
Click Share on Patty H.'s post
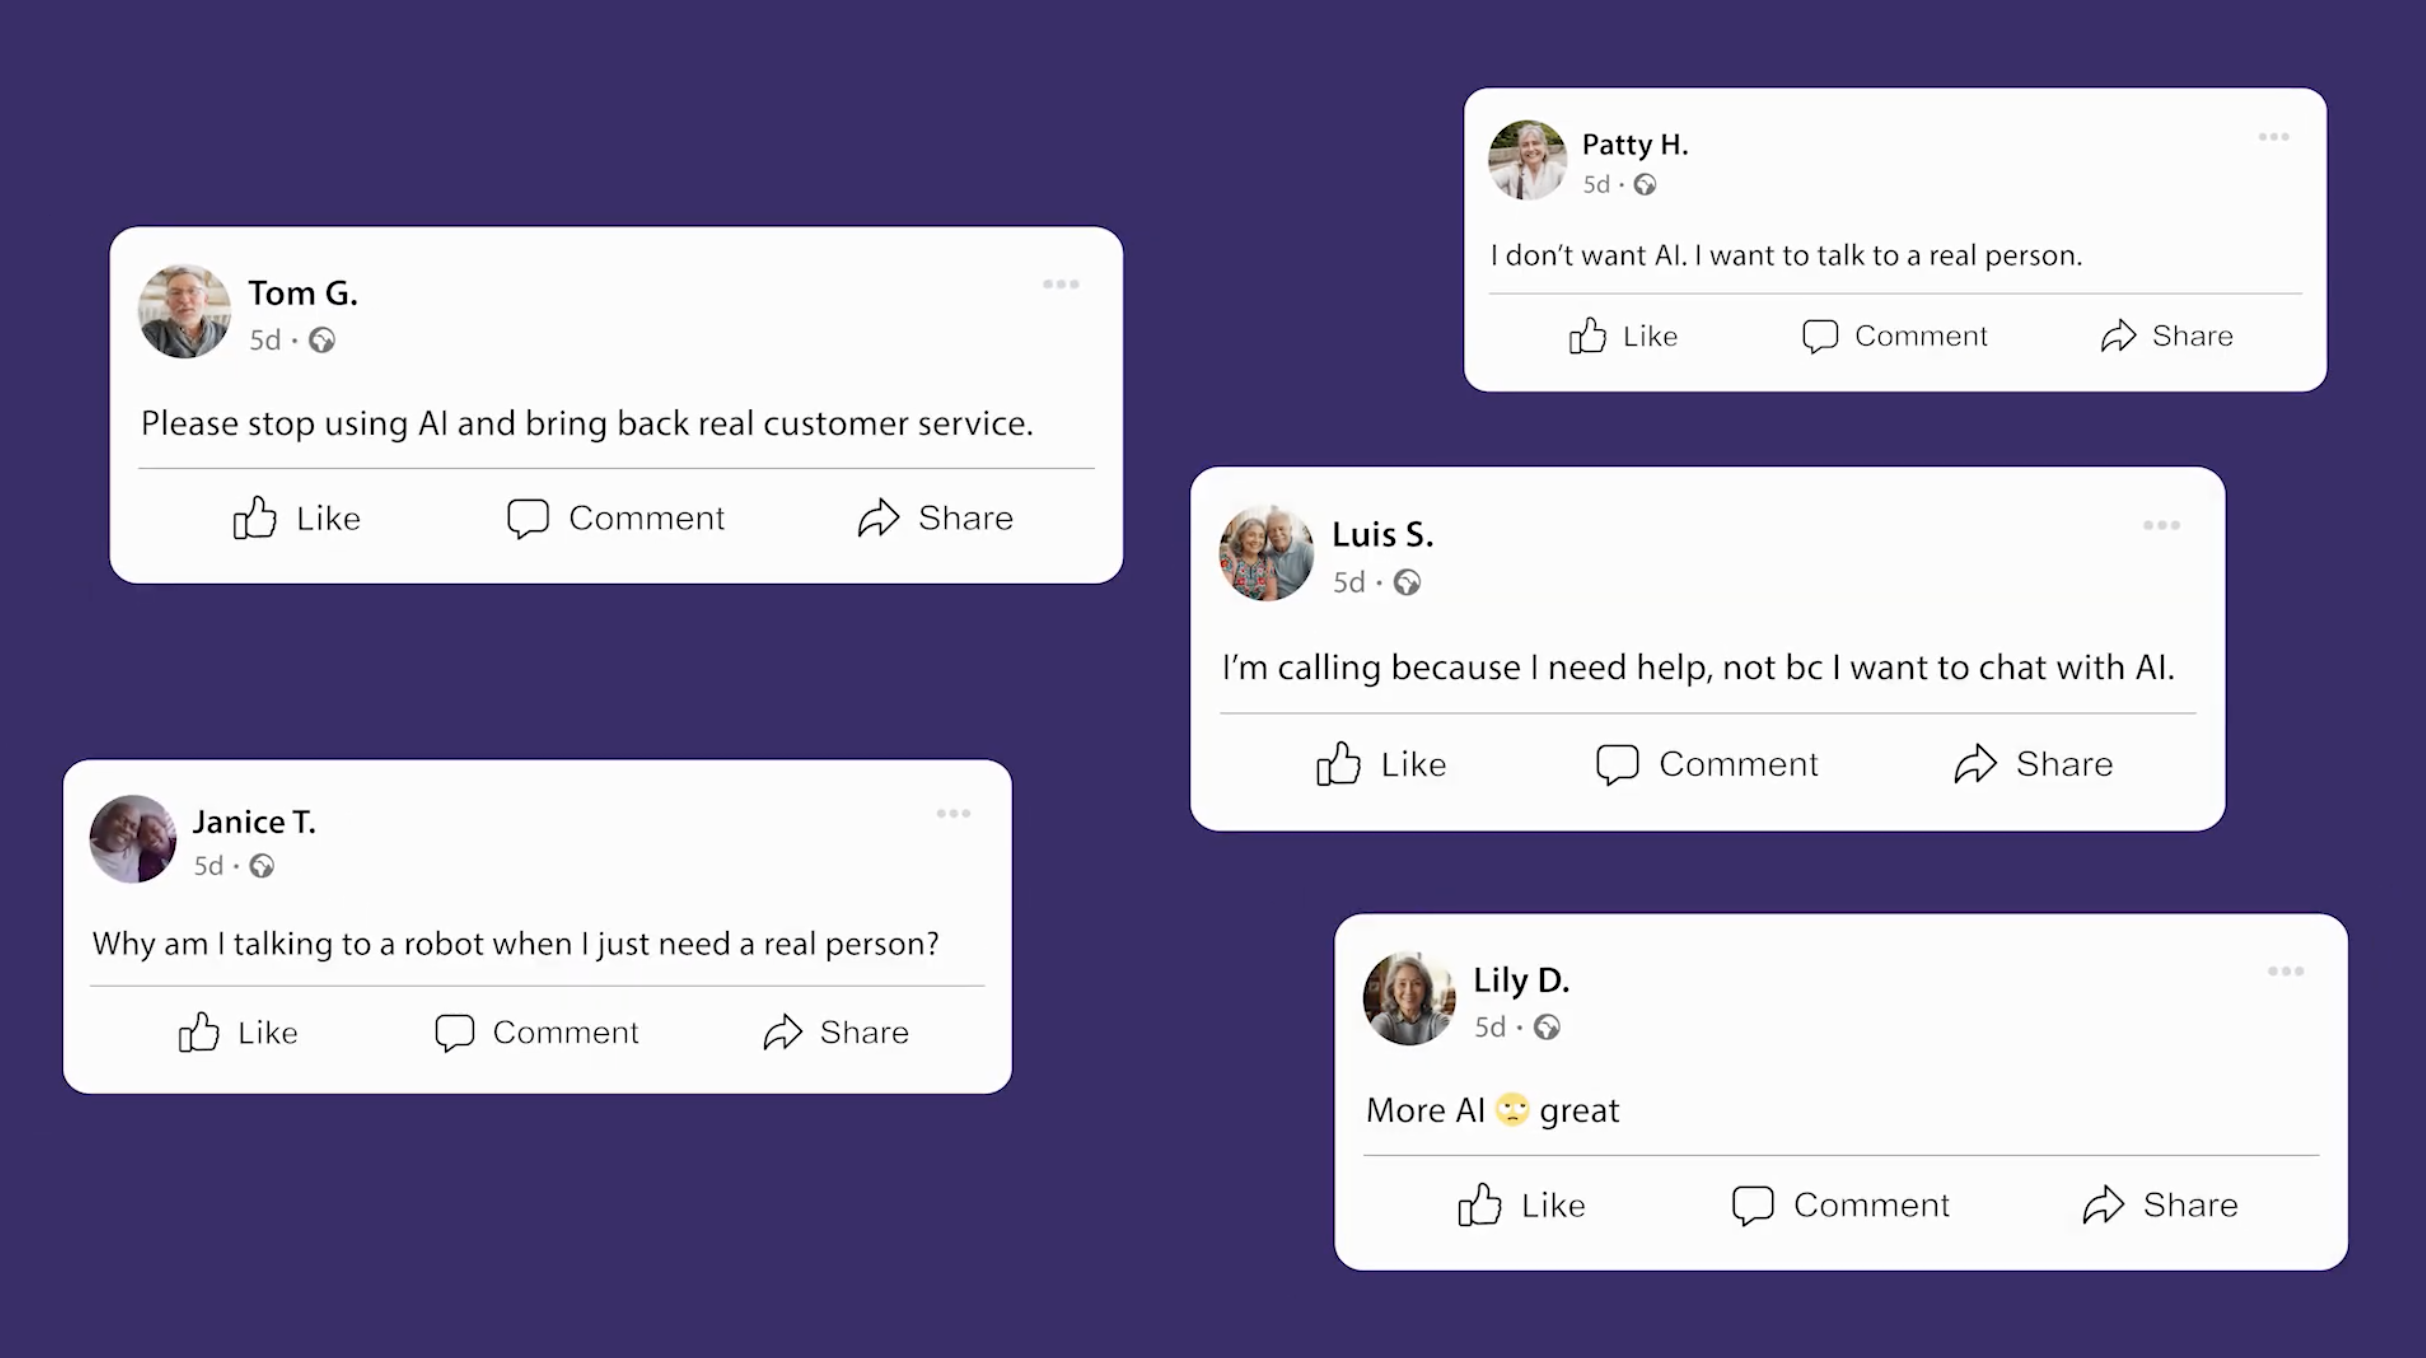(2166, 336)
